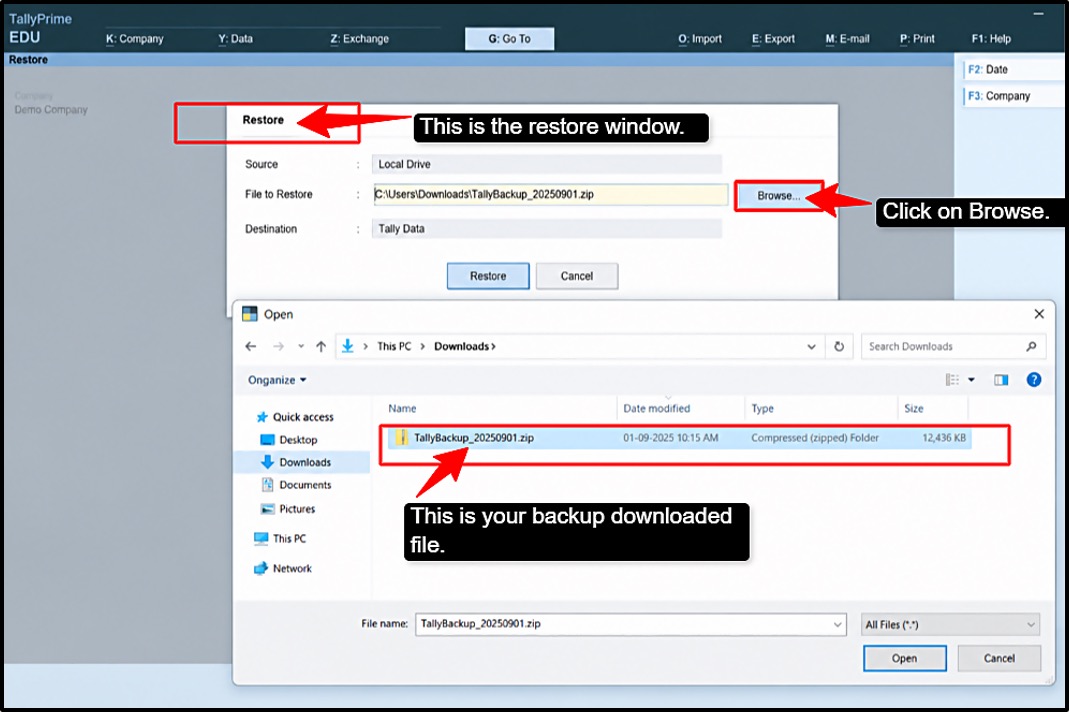Open the P: Print menu

[x=916, y=39]
